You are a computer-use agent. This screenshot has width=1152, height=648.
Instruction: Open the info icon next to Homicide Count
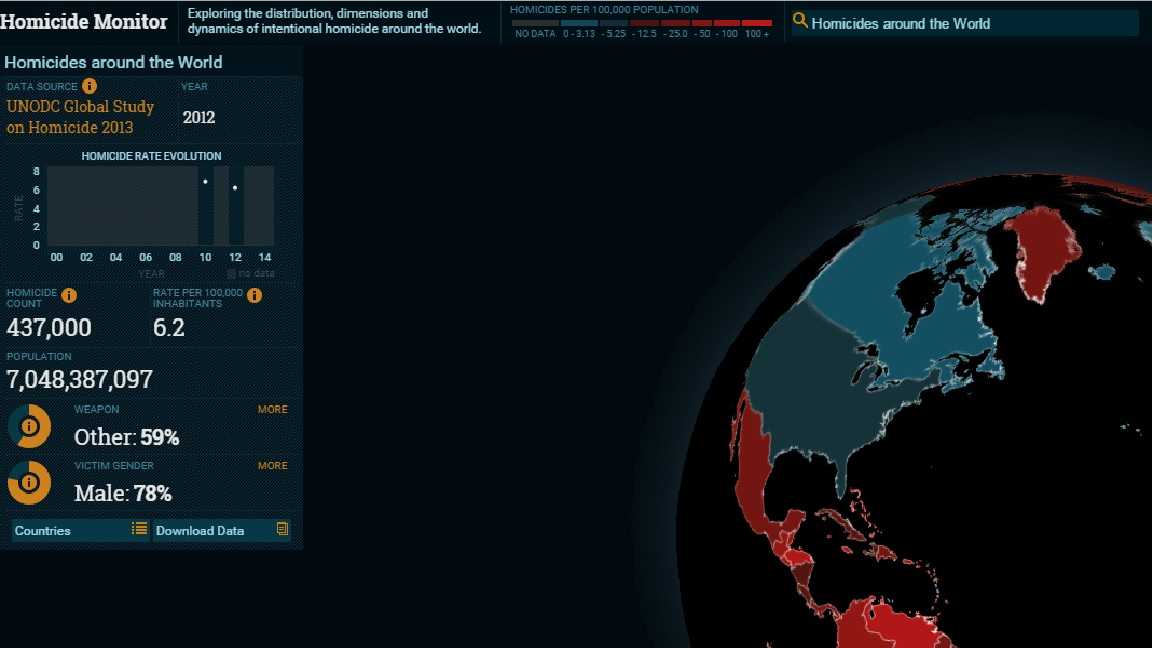[x=69, y=295]
